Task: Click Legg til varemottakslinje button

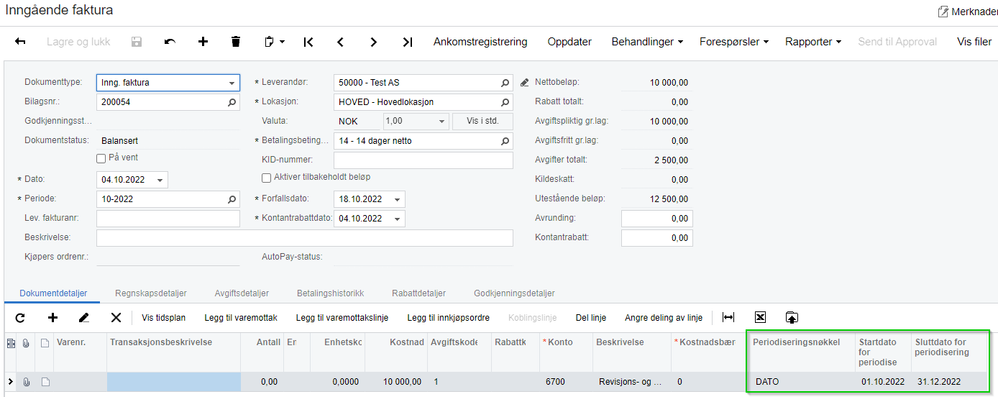Action: [342, 317]
